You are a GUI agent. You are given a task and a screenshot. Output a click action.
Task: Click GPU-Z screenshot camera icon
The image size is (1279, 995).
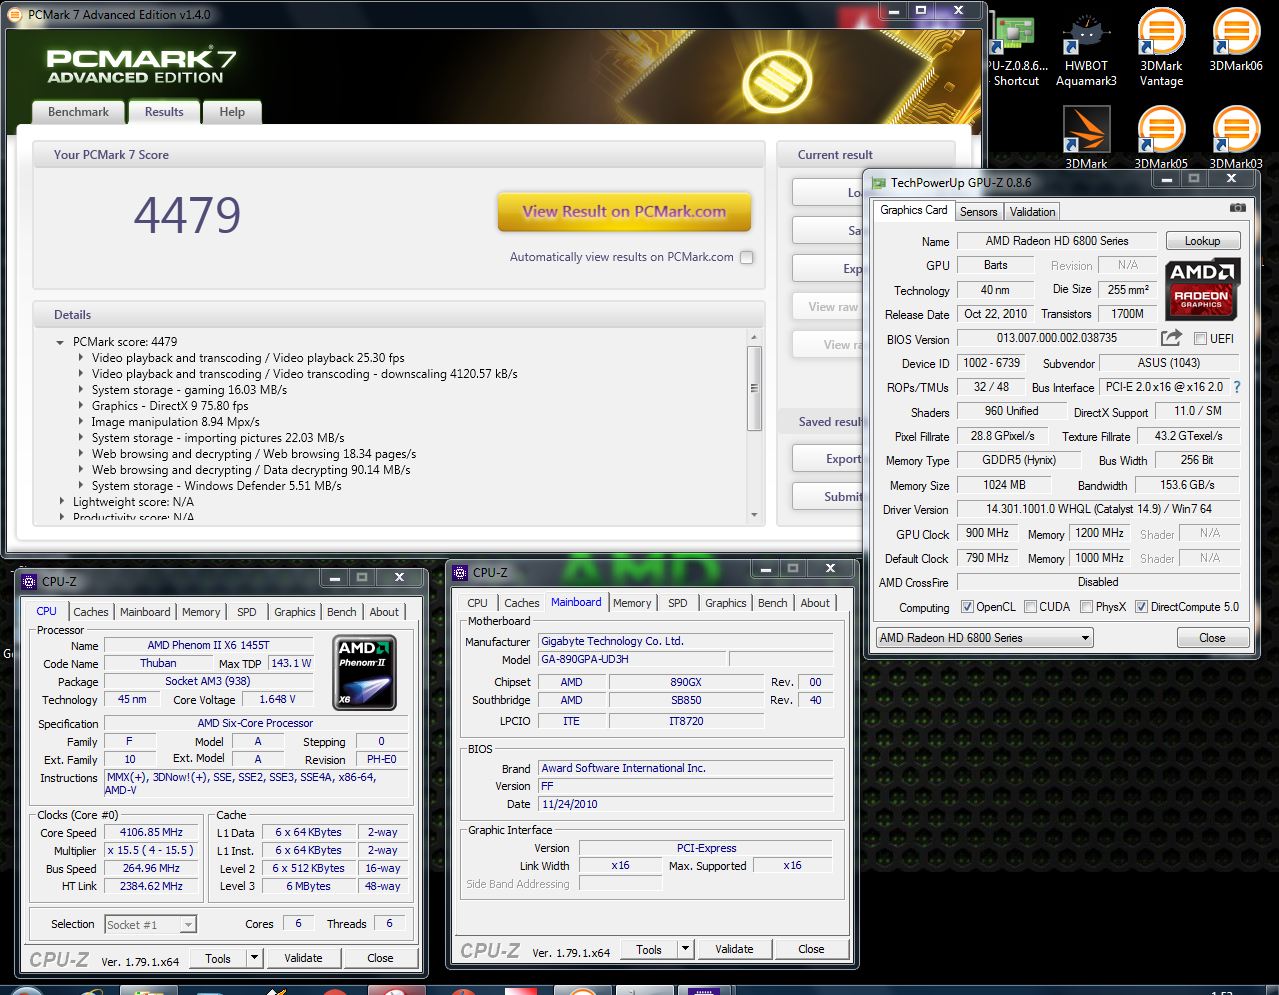[x=1238, y=208]
